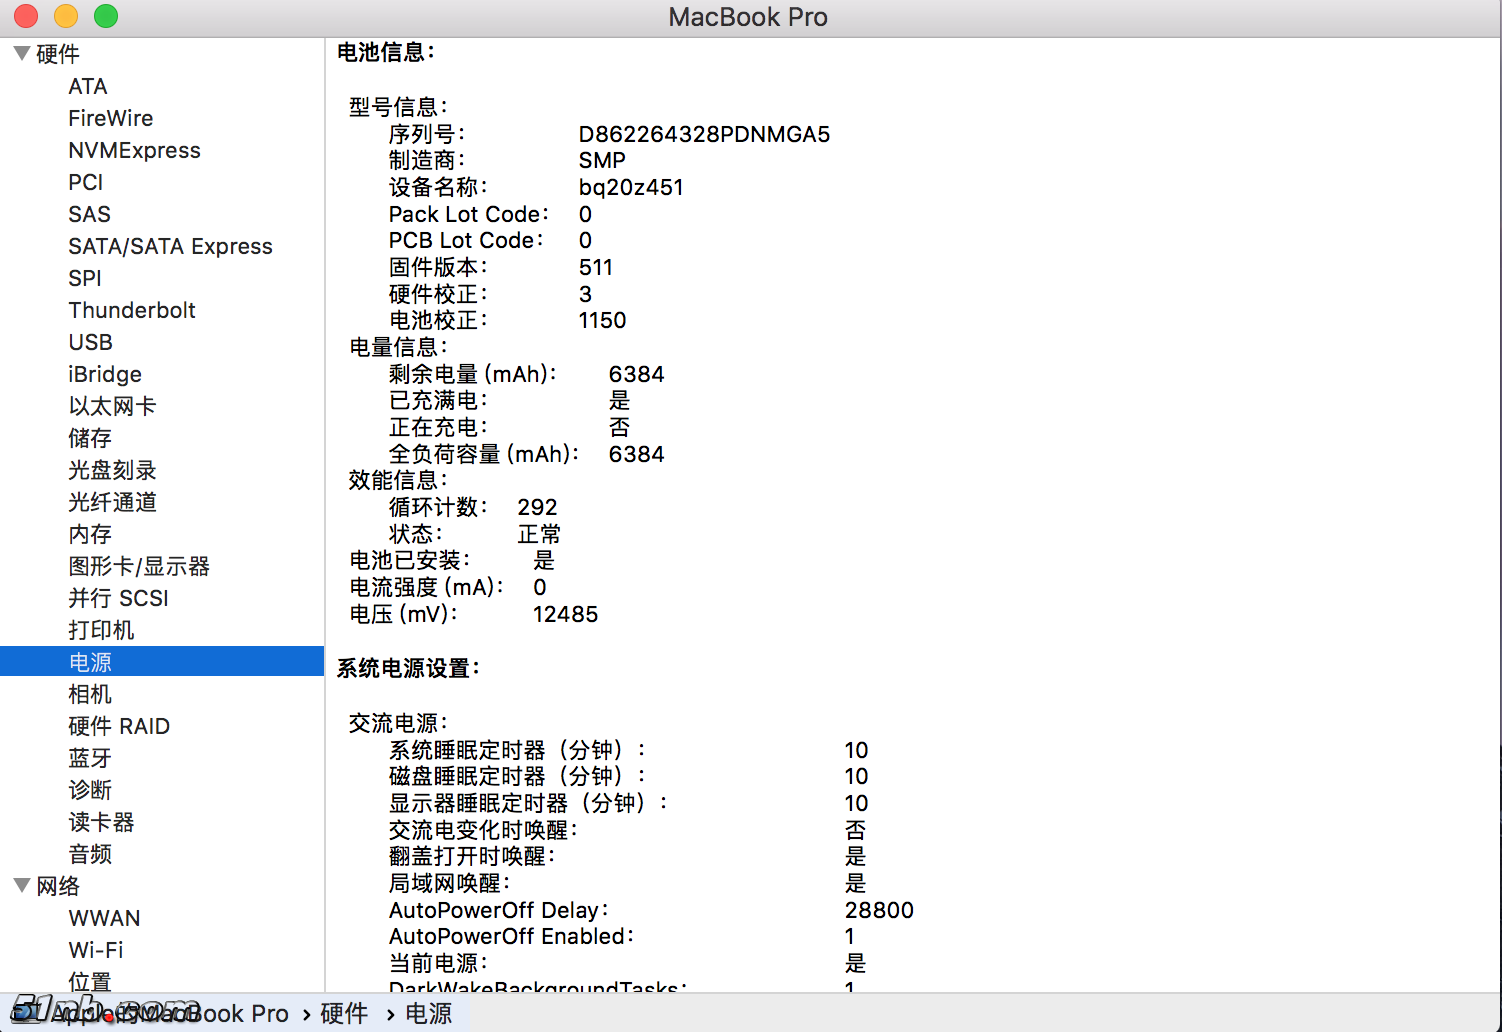Click 硬件 in the breadcrumb path
The width and height of the screenshot is (1502, 1032).
coord(343,1013)
